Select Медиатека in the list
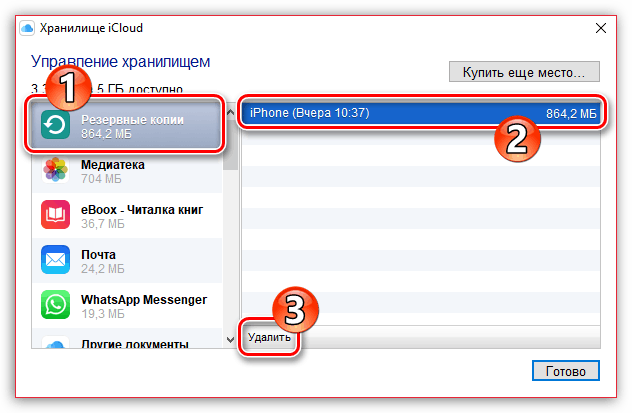Viewport: 632px width, 413px height. (x=127, y=170)
